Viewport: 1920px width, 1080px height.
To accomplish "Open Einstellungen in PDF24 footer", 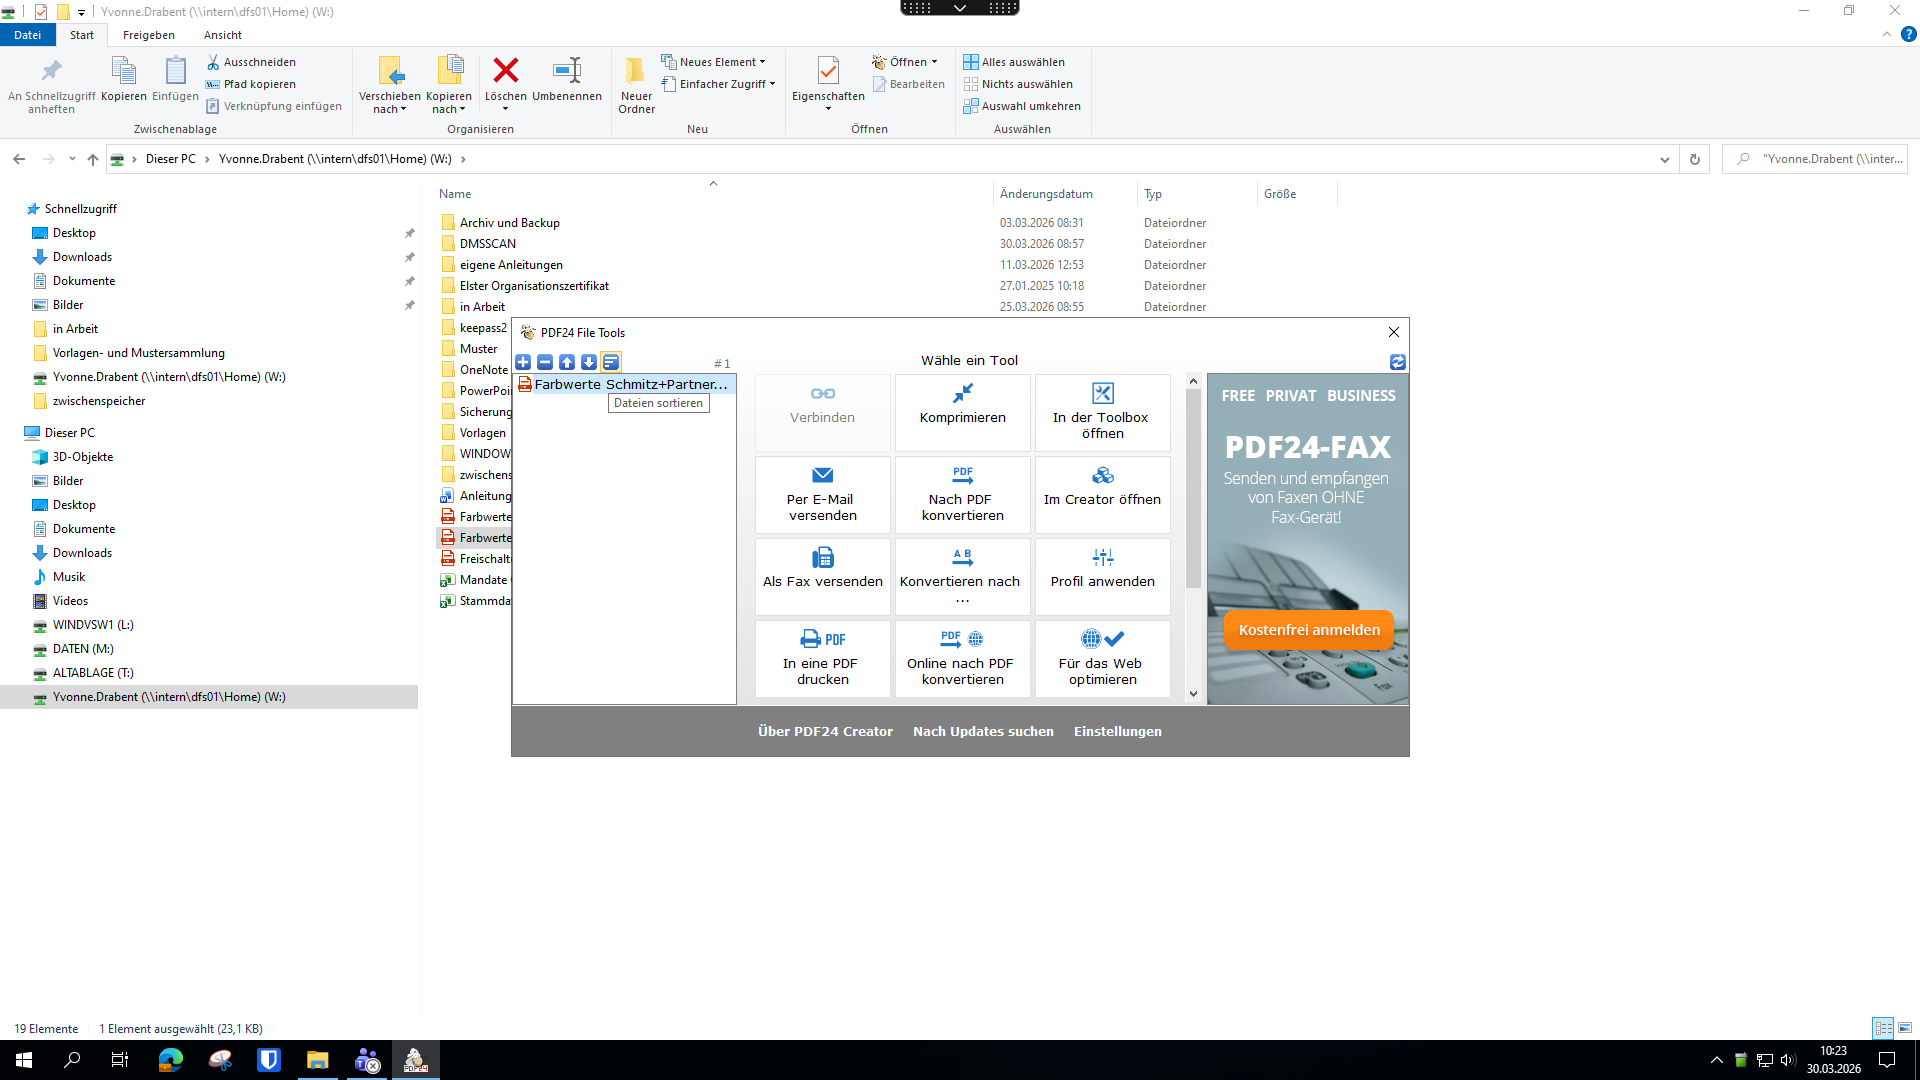I will coord(1117,731).
